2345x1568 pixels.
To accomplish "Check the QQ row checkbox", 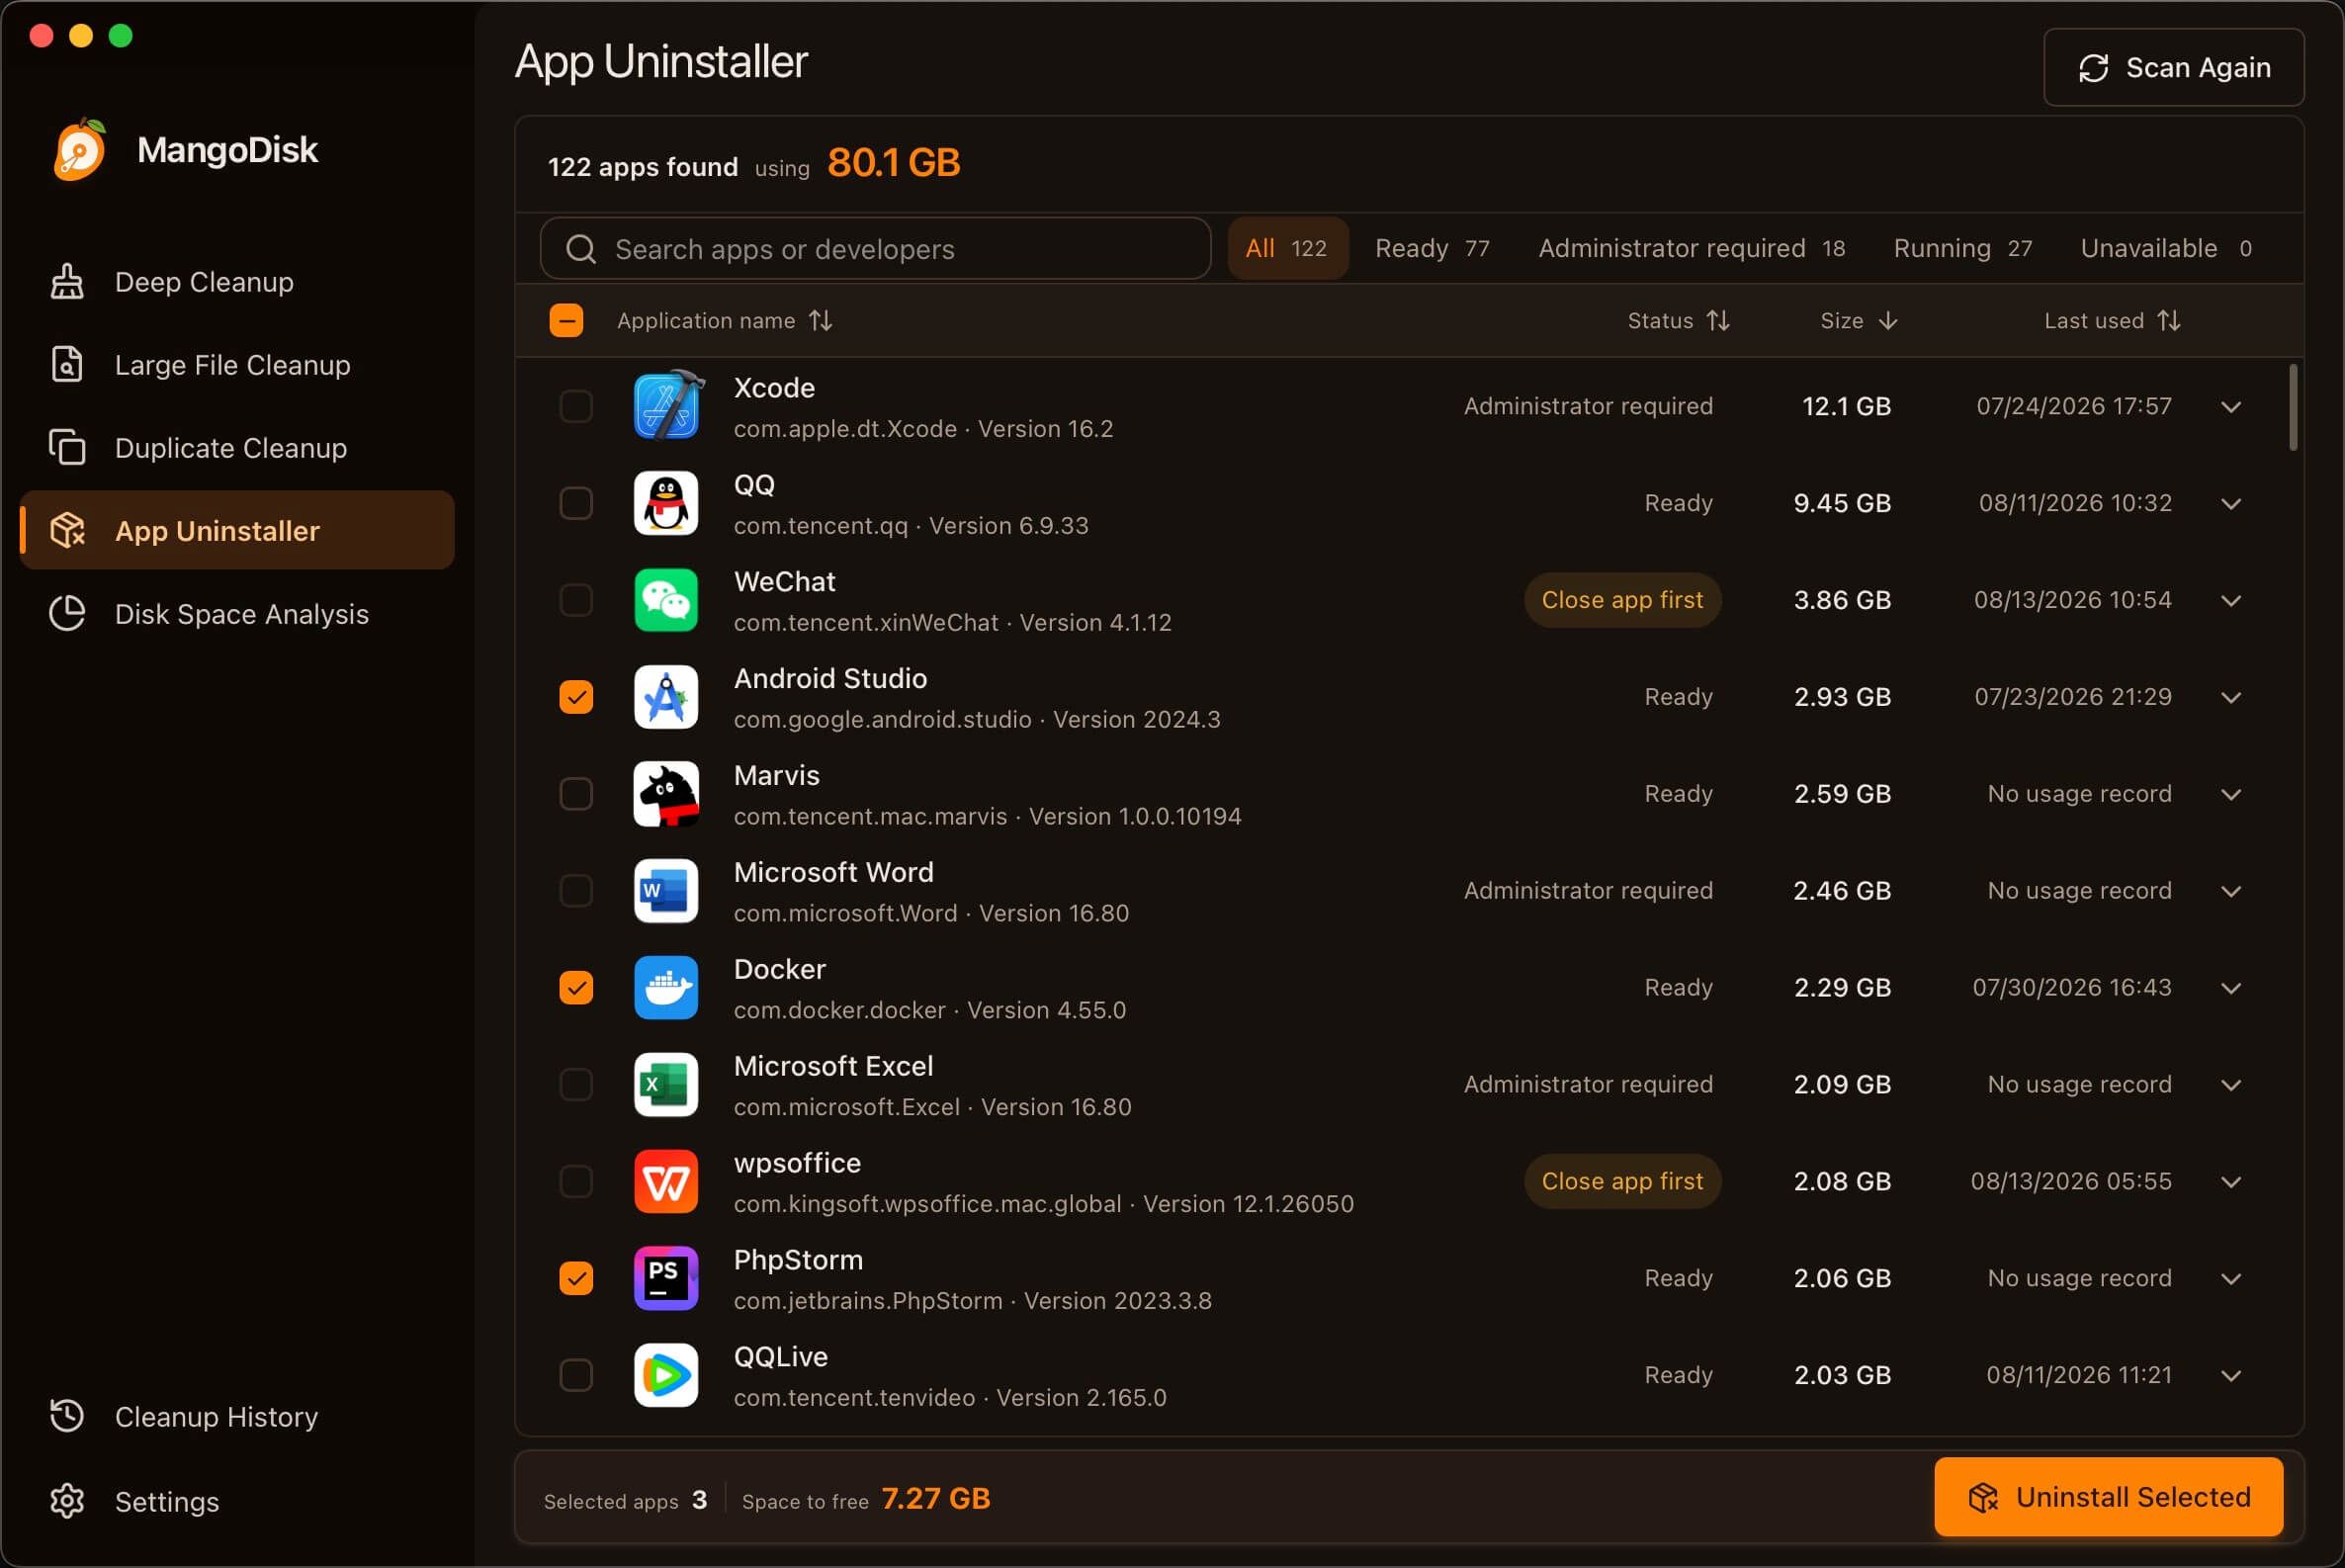I will 576,503.
